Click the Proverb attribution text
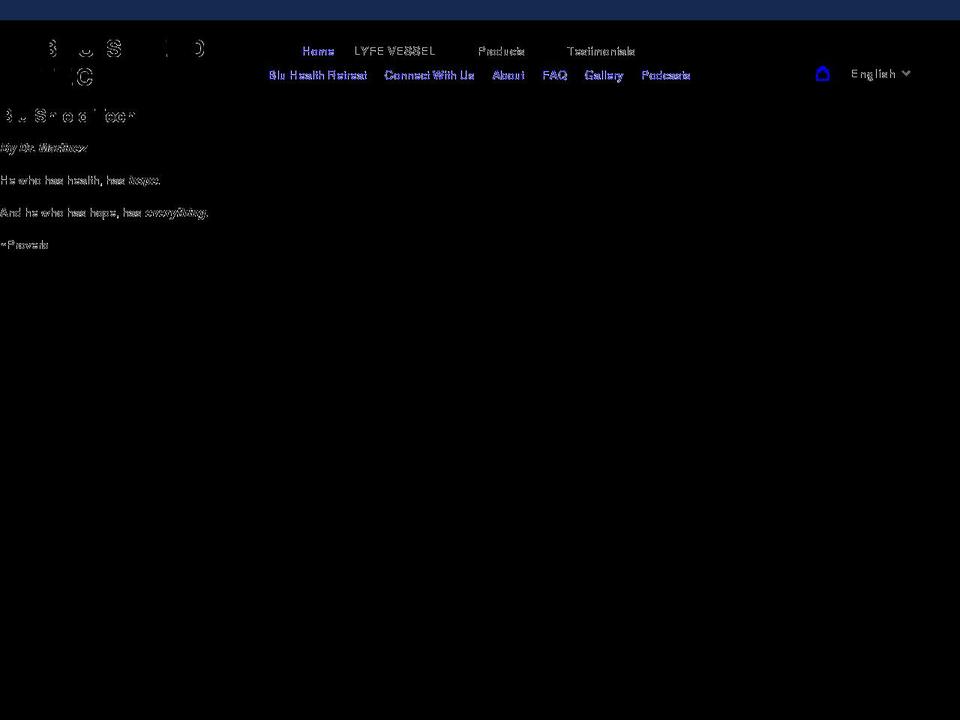Screen dimensions: 960x720 tap(24, 244)
